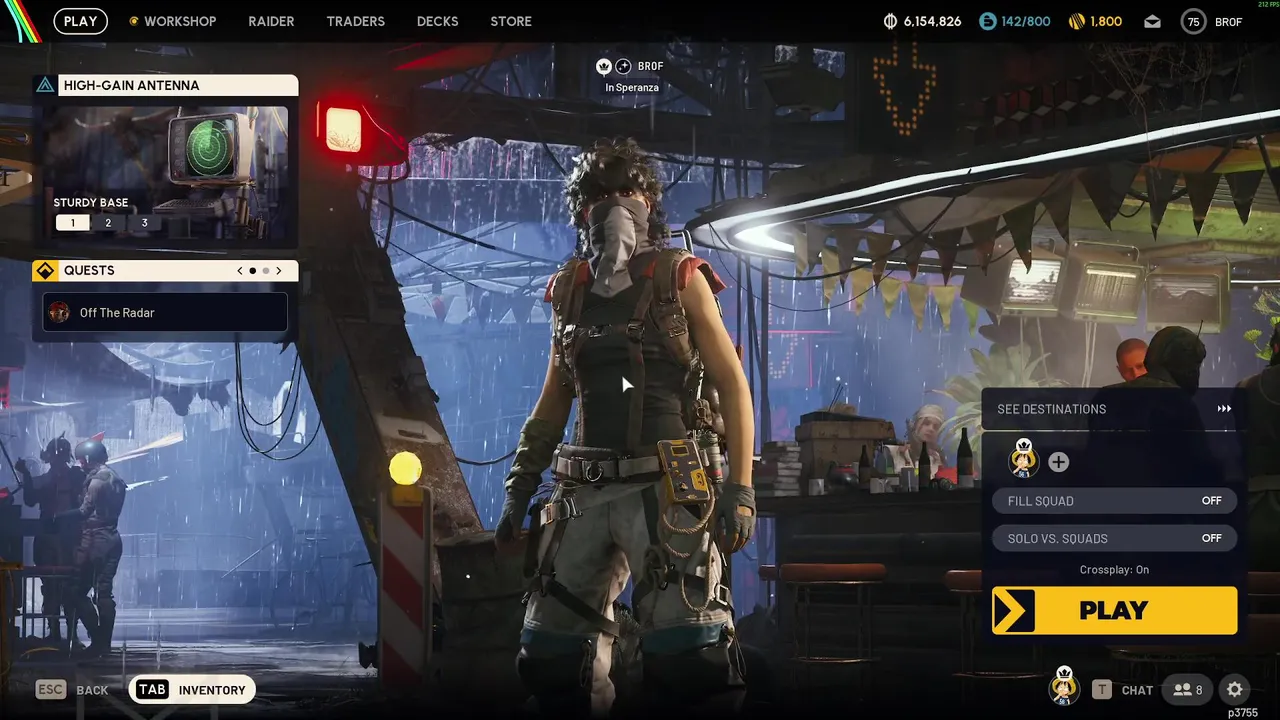Screen dimensions: 1280x720
Task: Click the squad leader avatar in the party panel
Action: [1024, 459]
